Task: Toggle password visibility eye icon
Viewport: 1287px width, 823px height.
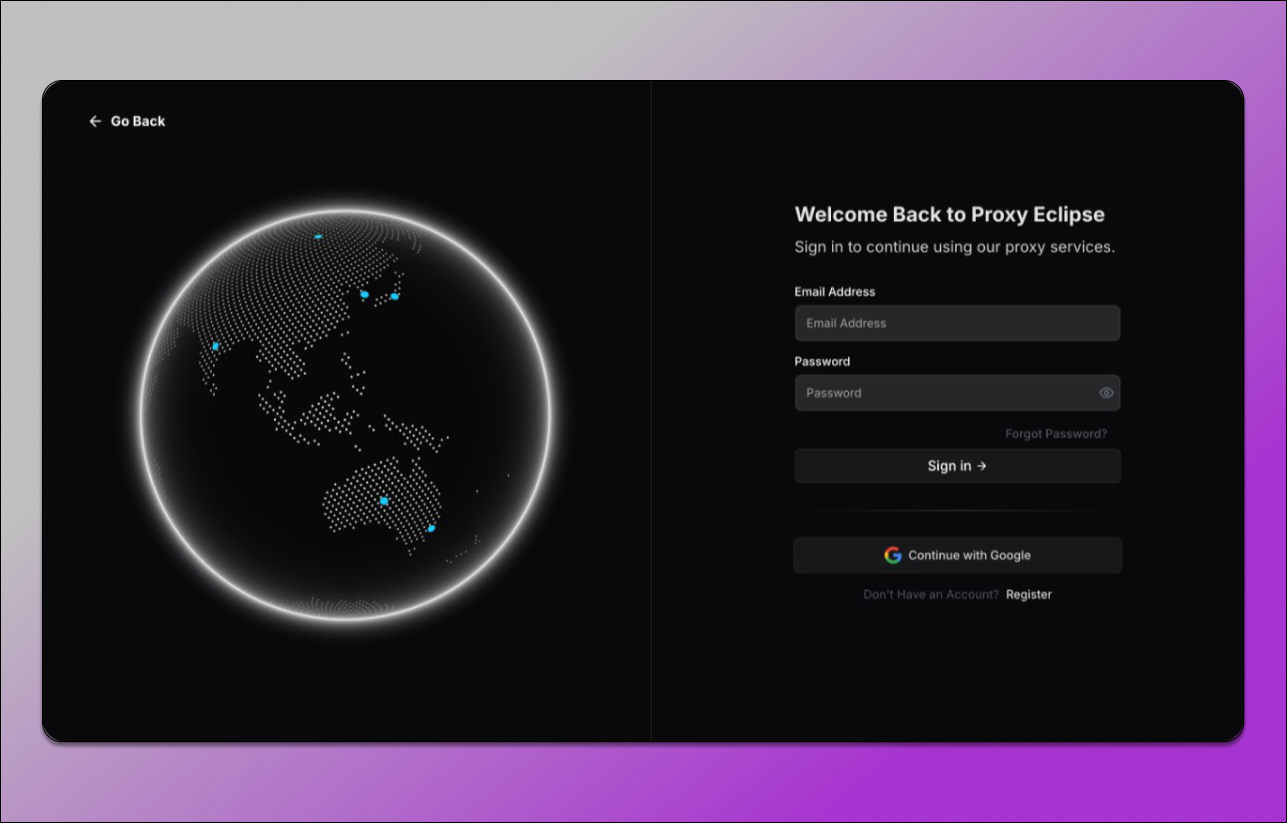Action: tap(1106, 393)
